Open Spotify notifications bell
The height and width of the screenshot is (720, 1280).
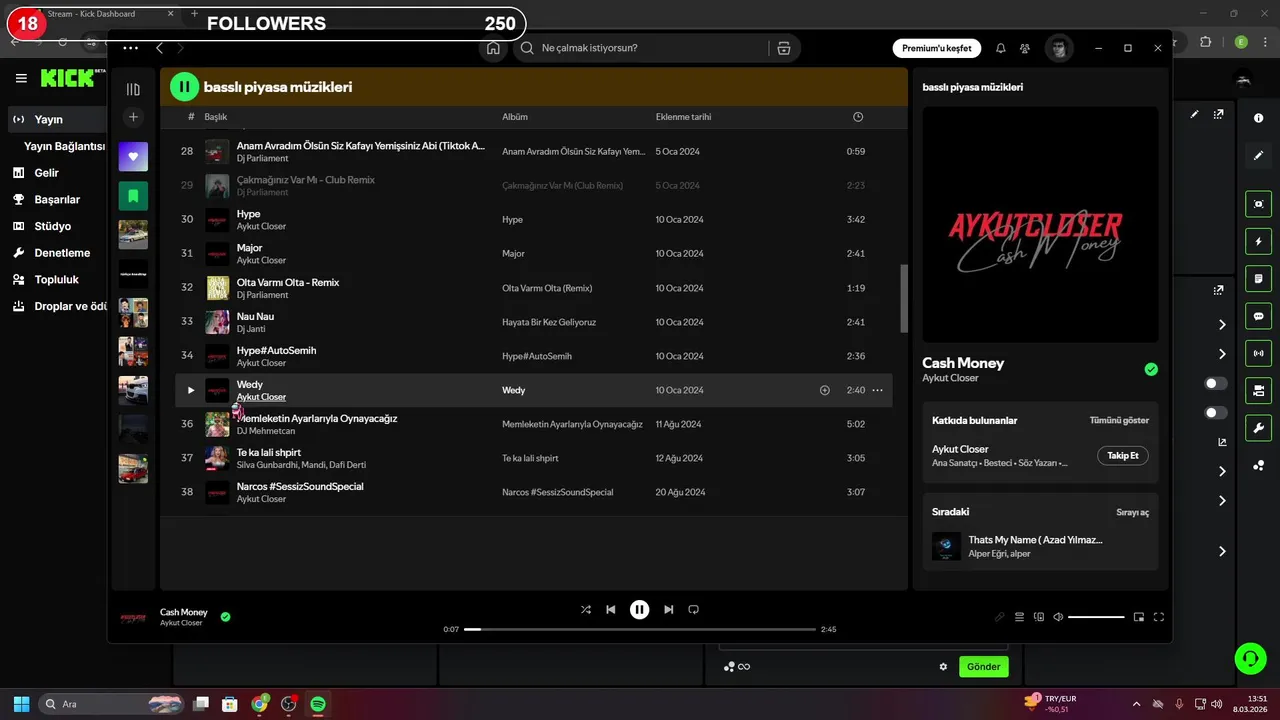1001,48
